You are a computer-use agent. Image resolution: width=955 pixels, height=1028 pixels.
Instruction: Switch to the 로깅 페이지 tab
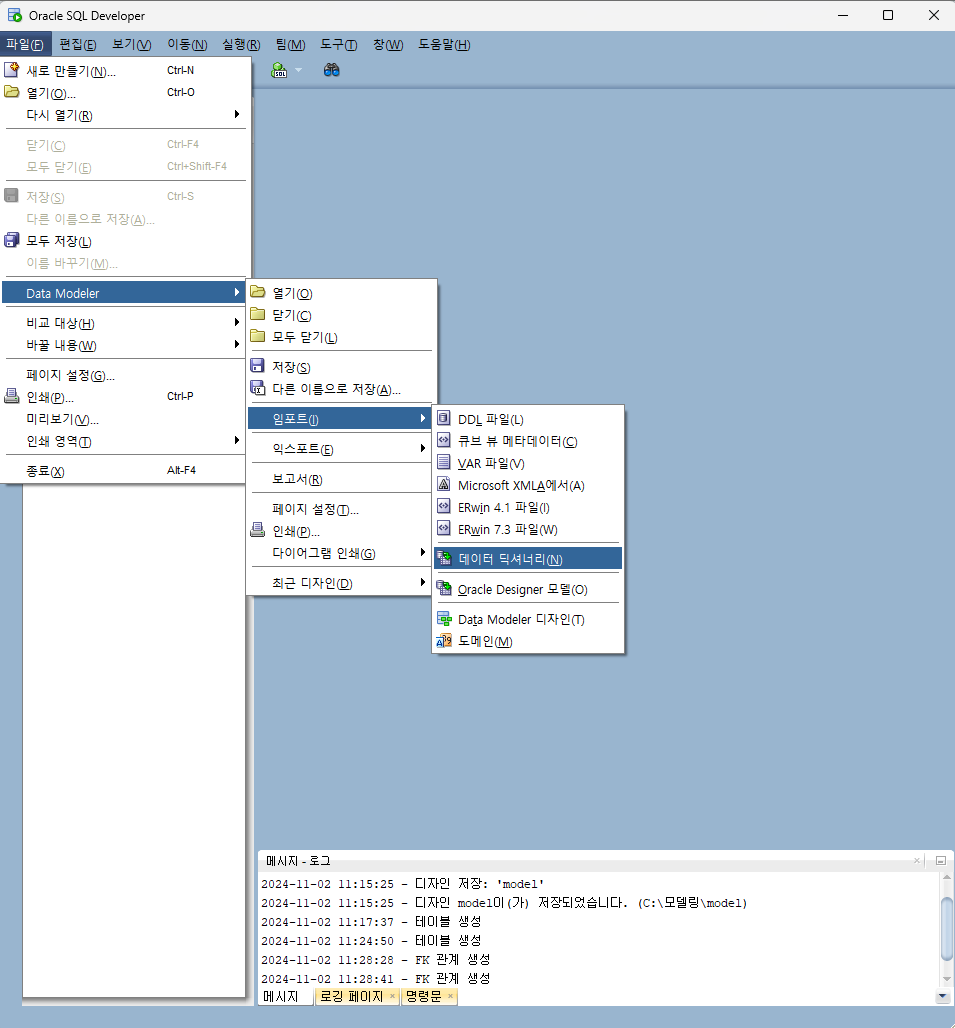351,997
